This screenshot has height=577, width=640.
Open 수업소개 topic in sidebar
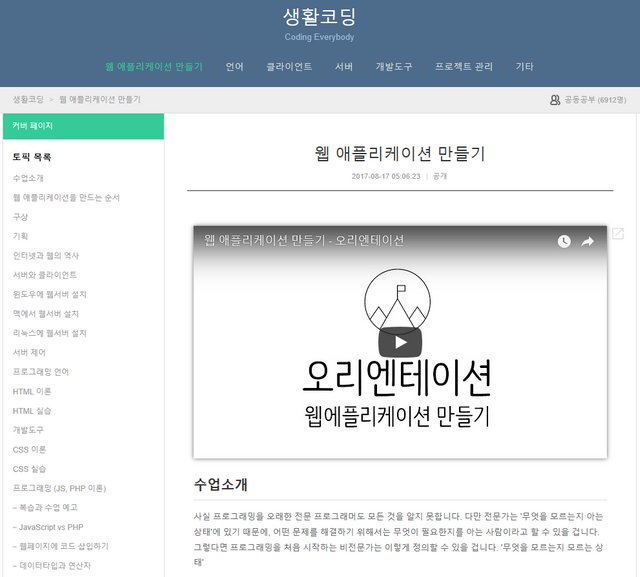[28, 178]
